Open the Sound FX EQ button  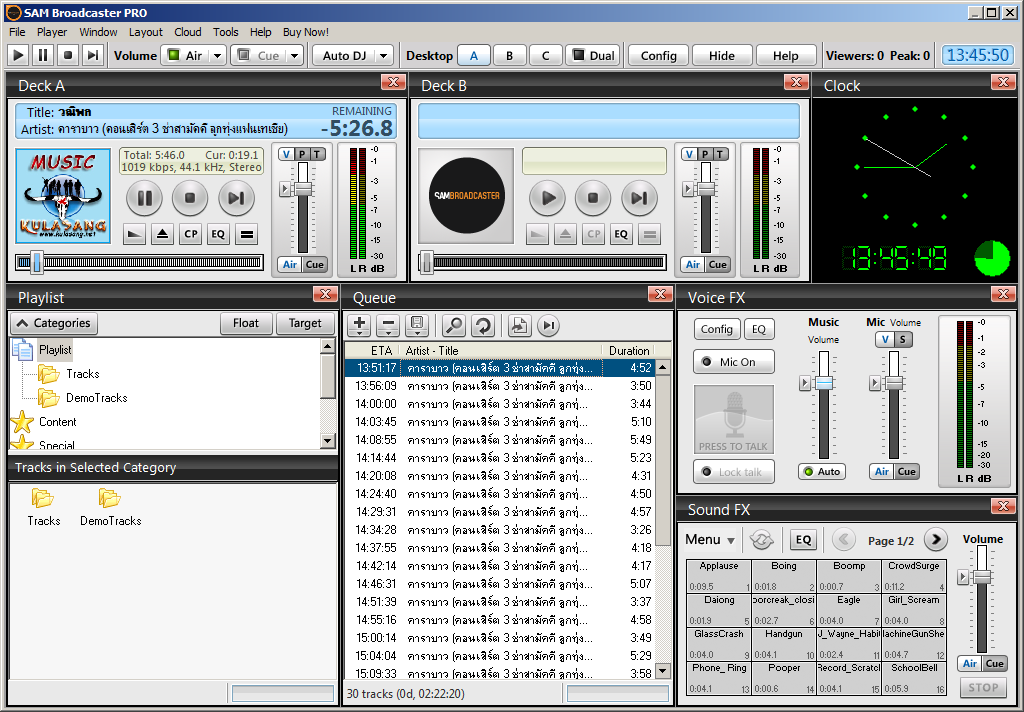[803, 540]
